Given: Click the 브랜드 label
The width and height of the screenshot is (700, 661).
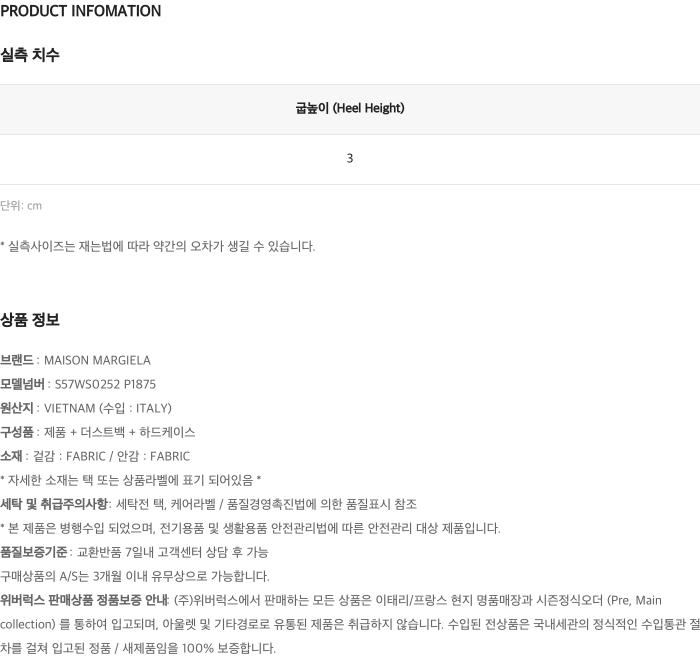Looking at the screenshot, I should [17, 360].
